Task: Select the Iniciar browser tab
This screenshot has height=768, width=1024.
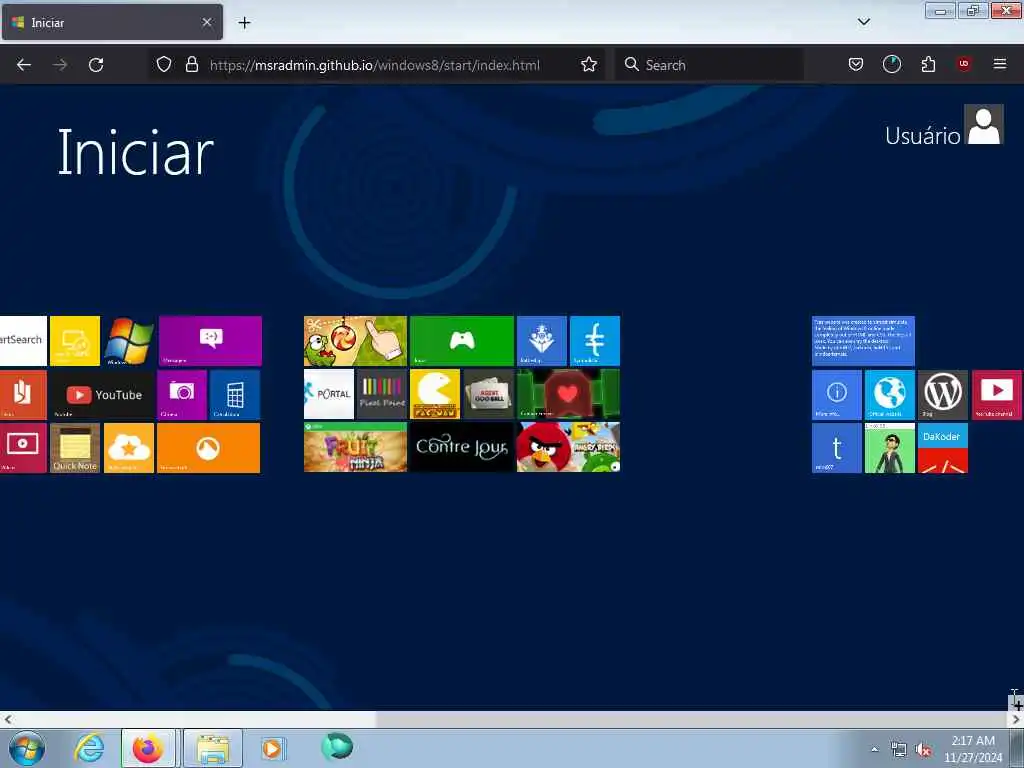Action: [x=112, y=22]
